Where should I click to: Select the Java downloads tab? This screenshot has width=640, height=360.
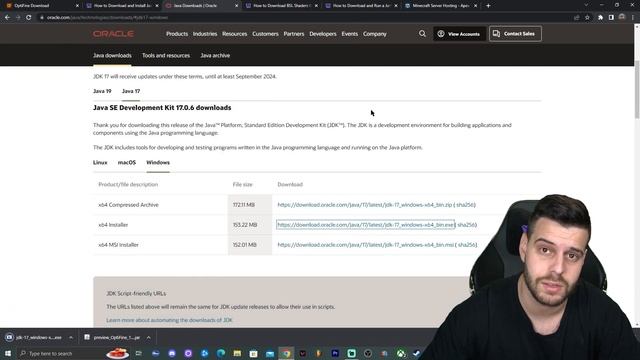pos(112,56)
